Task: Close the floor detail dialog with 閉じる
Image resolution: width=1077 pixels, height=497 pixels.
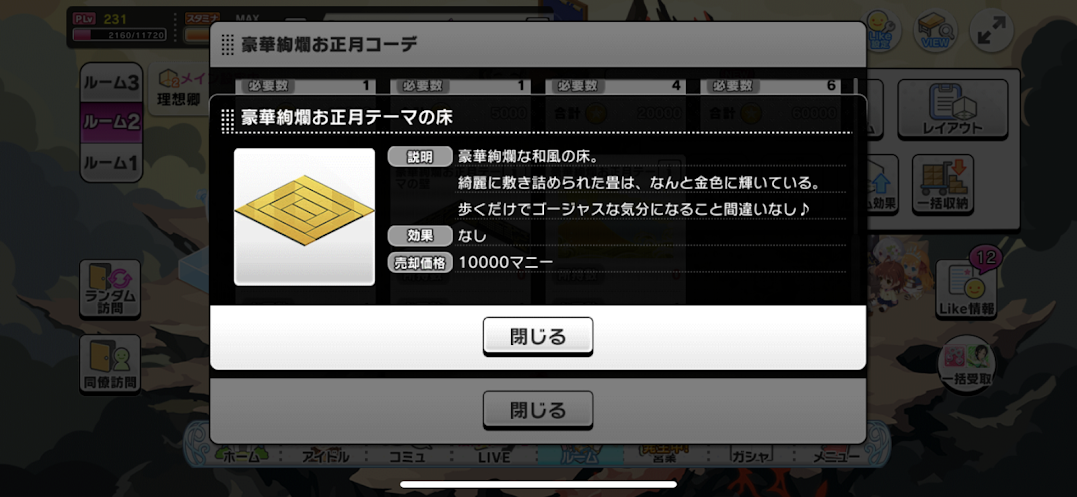Action: (x=538, y=336)
